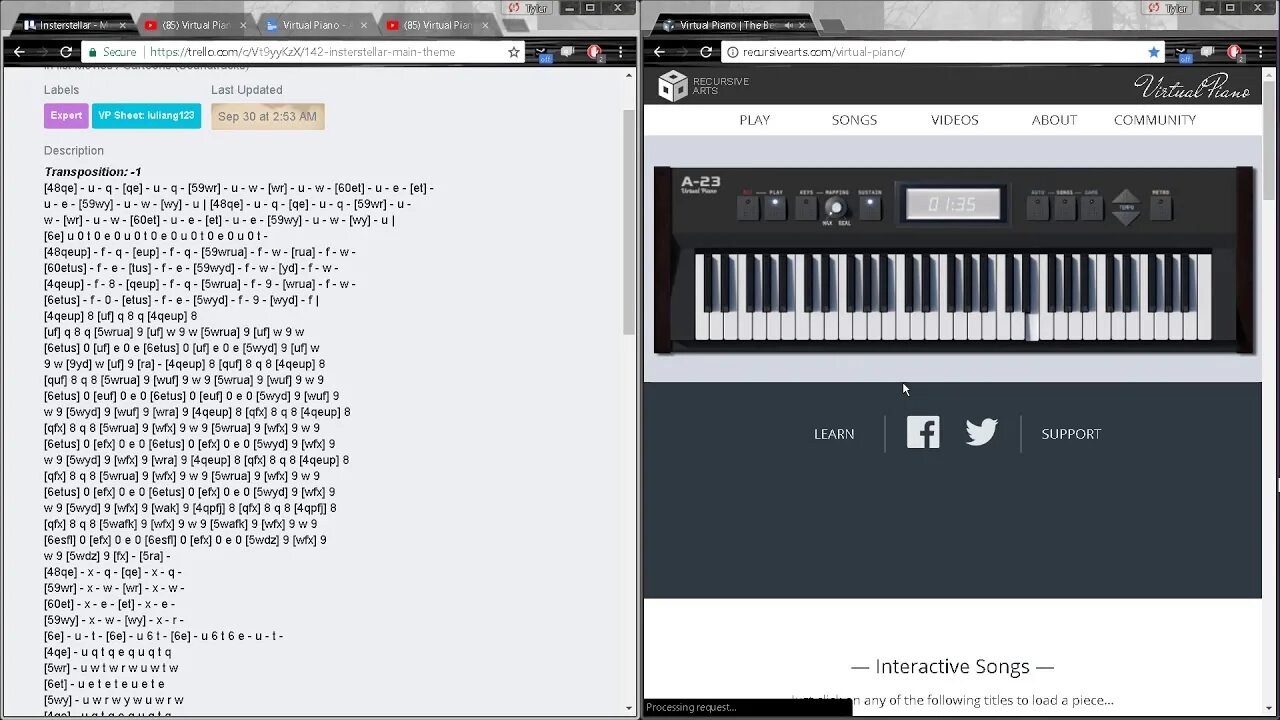
Task: Click the Expert label
Action: pos(66,116)
